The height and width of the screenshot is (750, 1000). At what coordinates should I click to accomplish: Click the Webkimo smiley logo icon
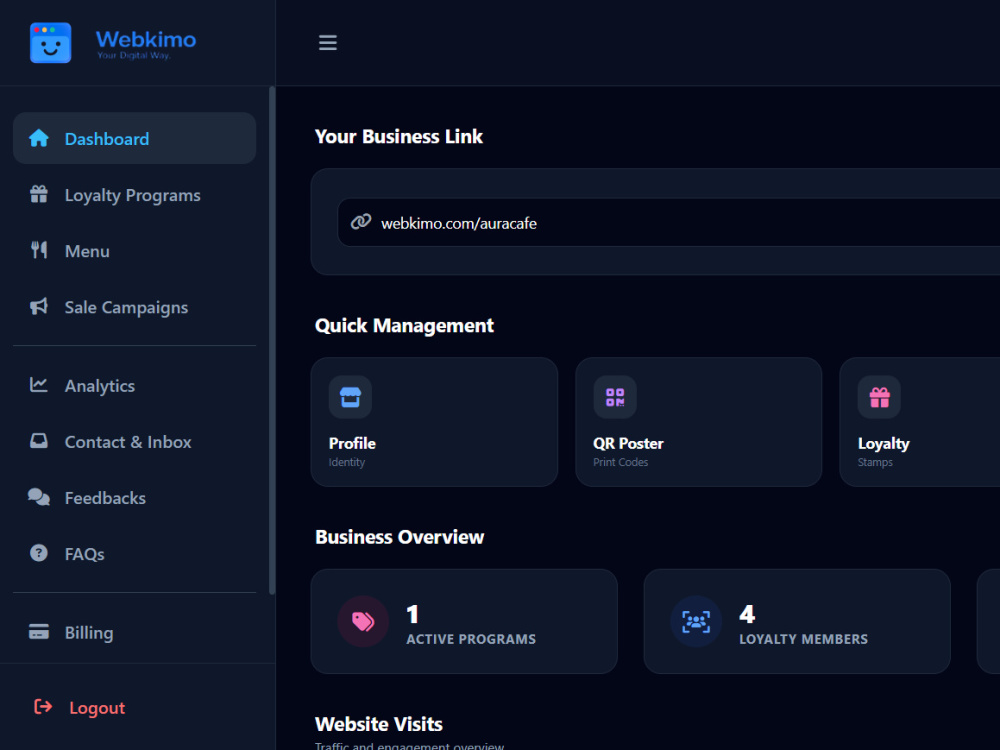click(x=50, y=43)
